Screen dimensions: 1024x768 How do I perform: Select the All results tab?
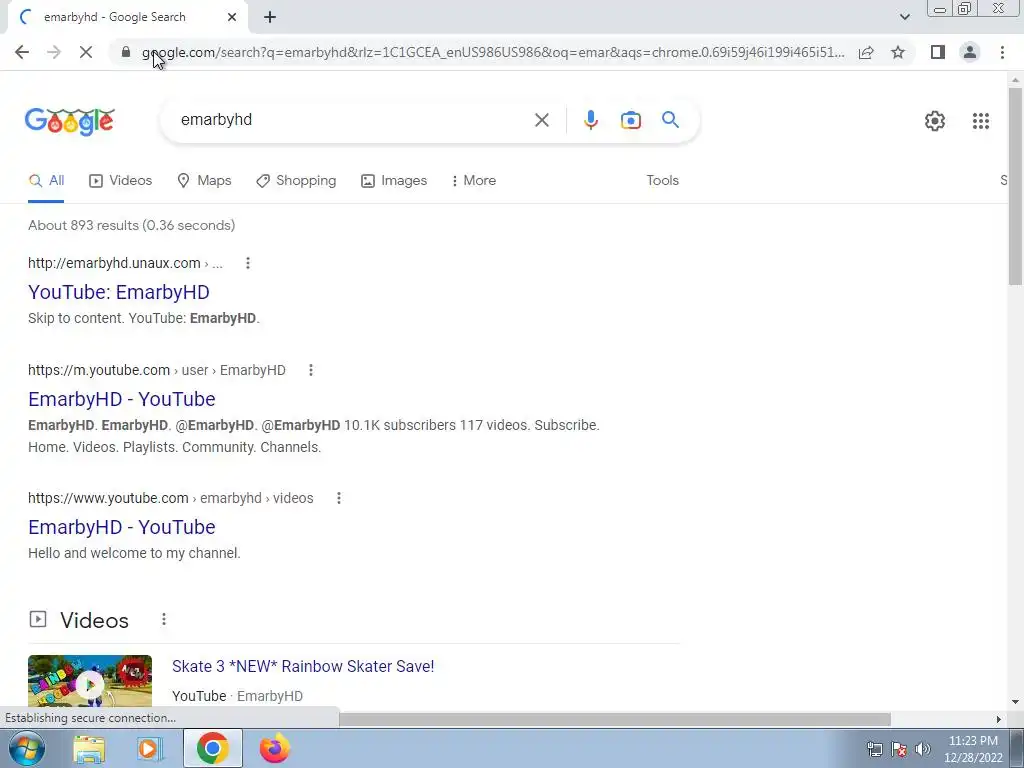[x=46, y=181]
